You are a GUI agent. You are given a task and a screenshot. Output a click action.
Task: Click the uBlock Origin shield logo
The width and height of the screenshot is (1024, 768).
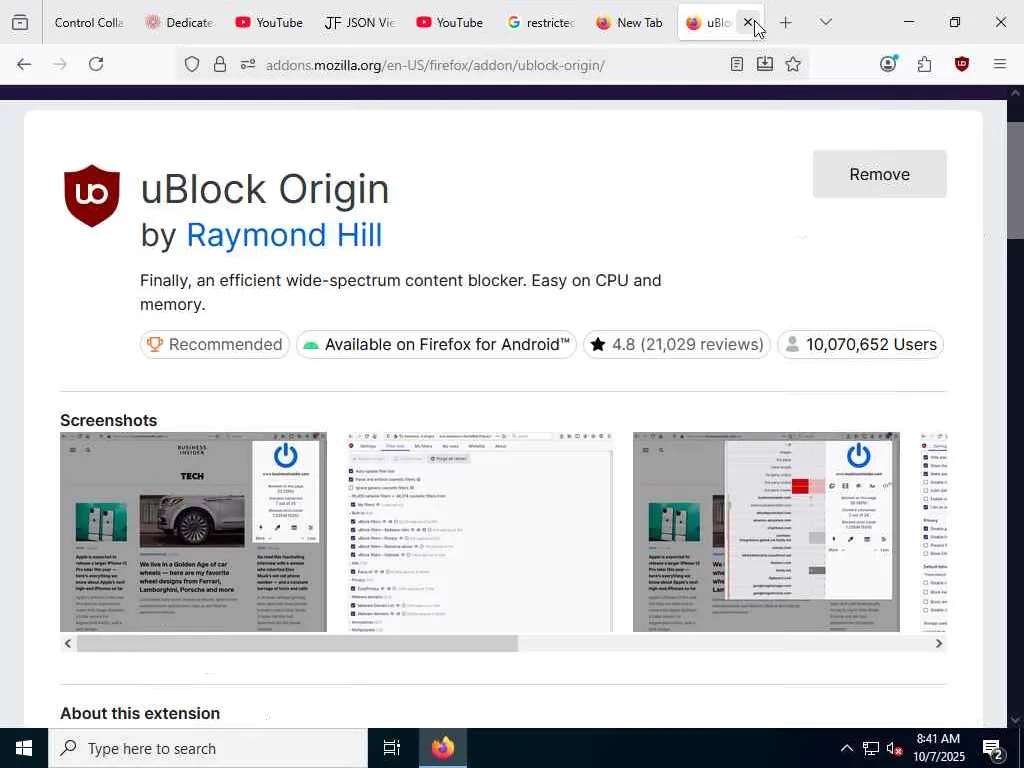(x=91, y=196)
